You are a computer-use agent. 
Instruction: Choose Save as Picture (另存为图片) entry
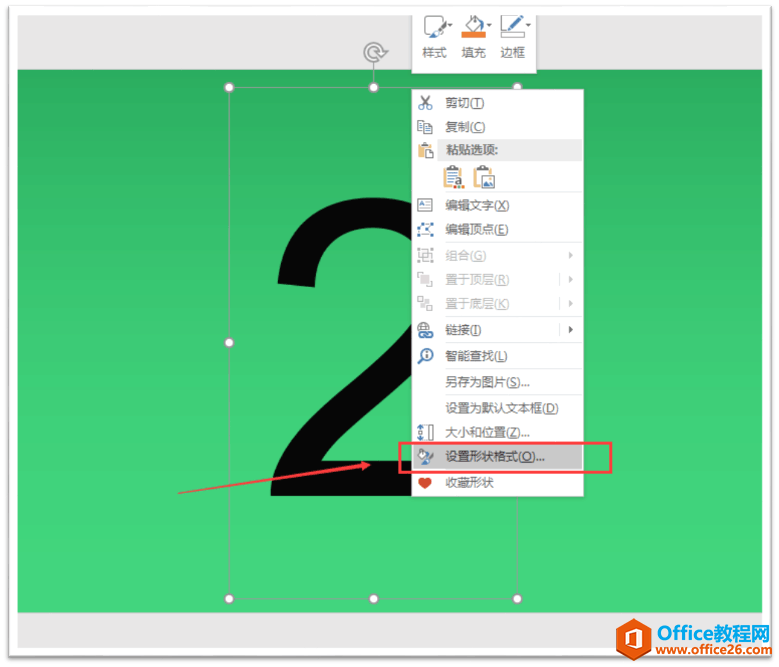tap(498, 382)
